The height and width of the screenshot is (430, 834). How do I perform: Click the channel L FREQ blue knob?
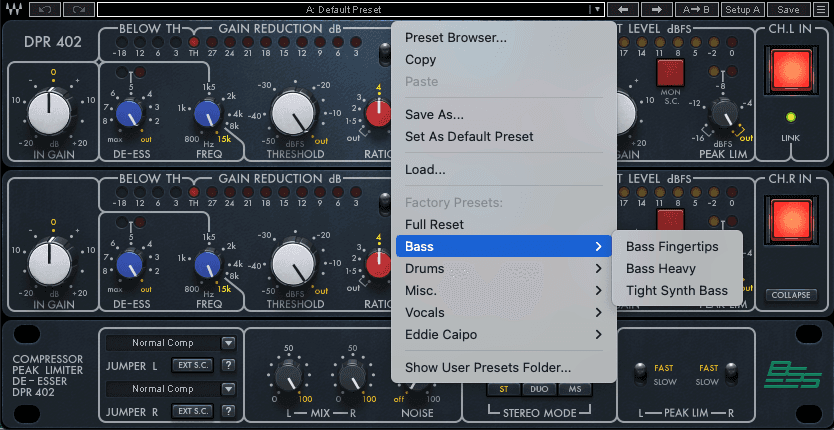pos(207,113)
